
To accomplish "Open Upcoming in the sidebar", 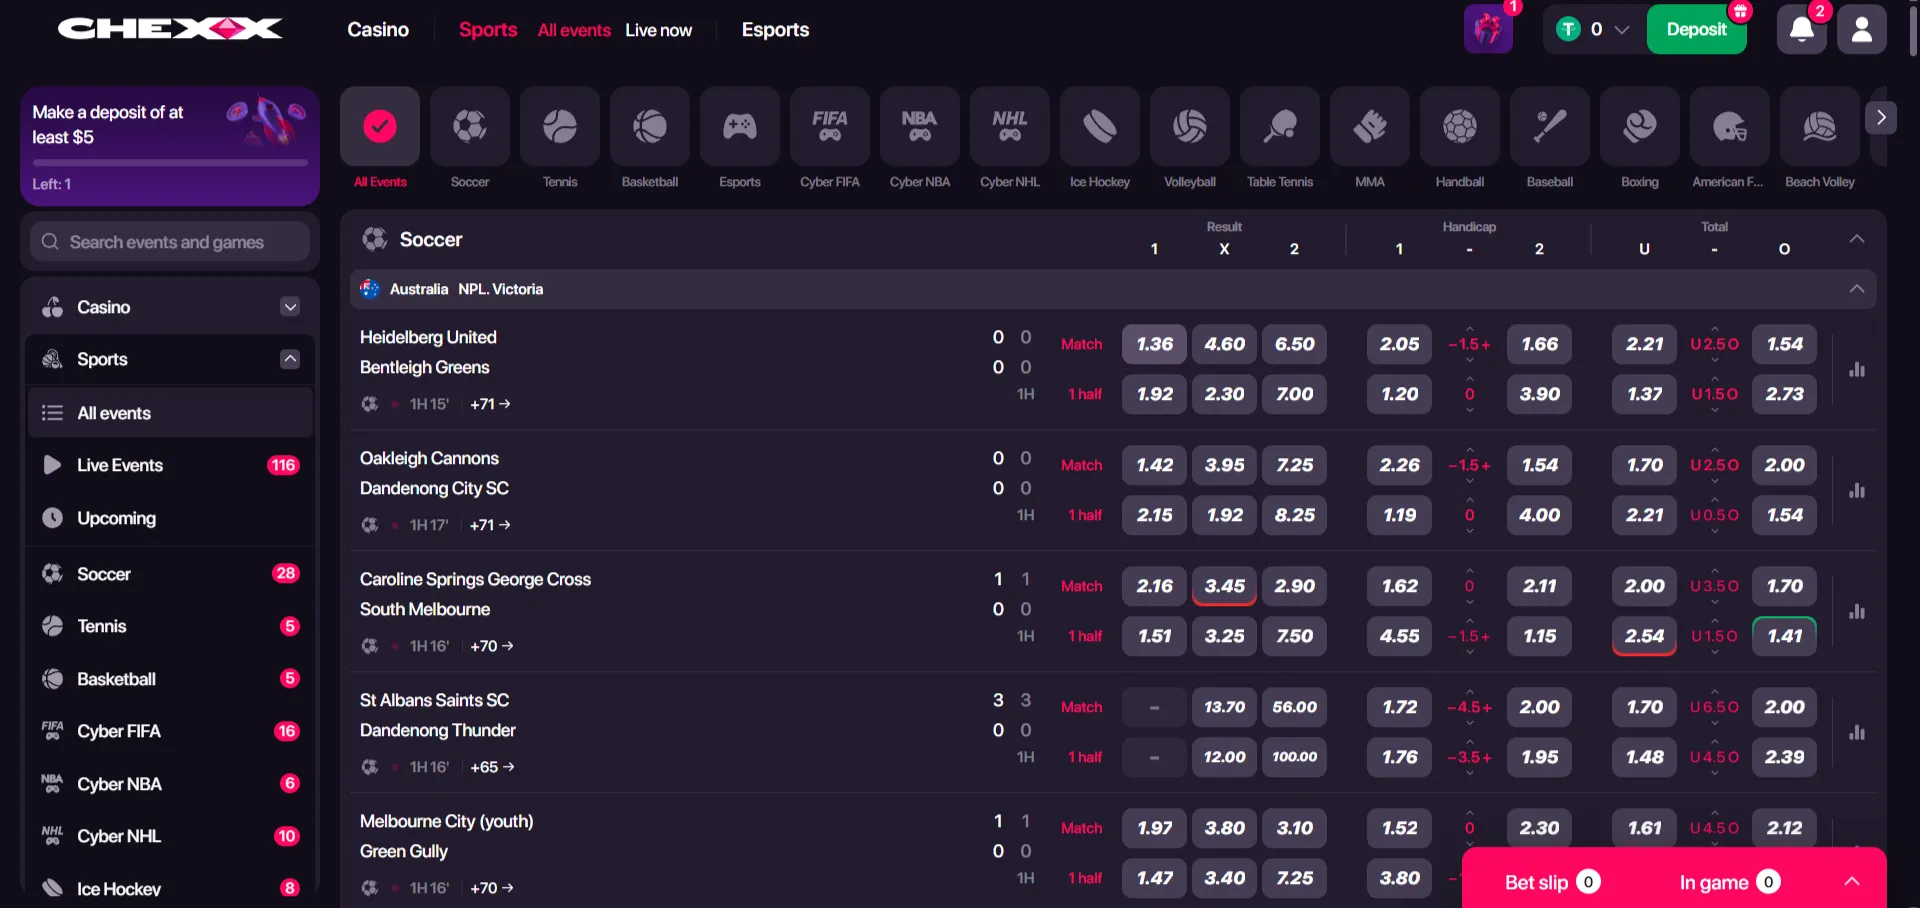I will tap(170, 518).
